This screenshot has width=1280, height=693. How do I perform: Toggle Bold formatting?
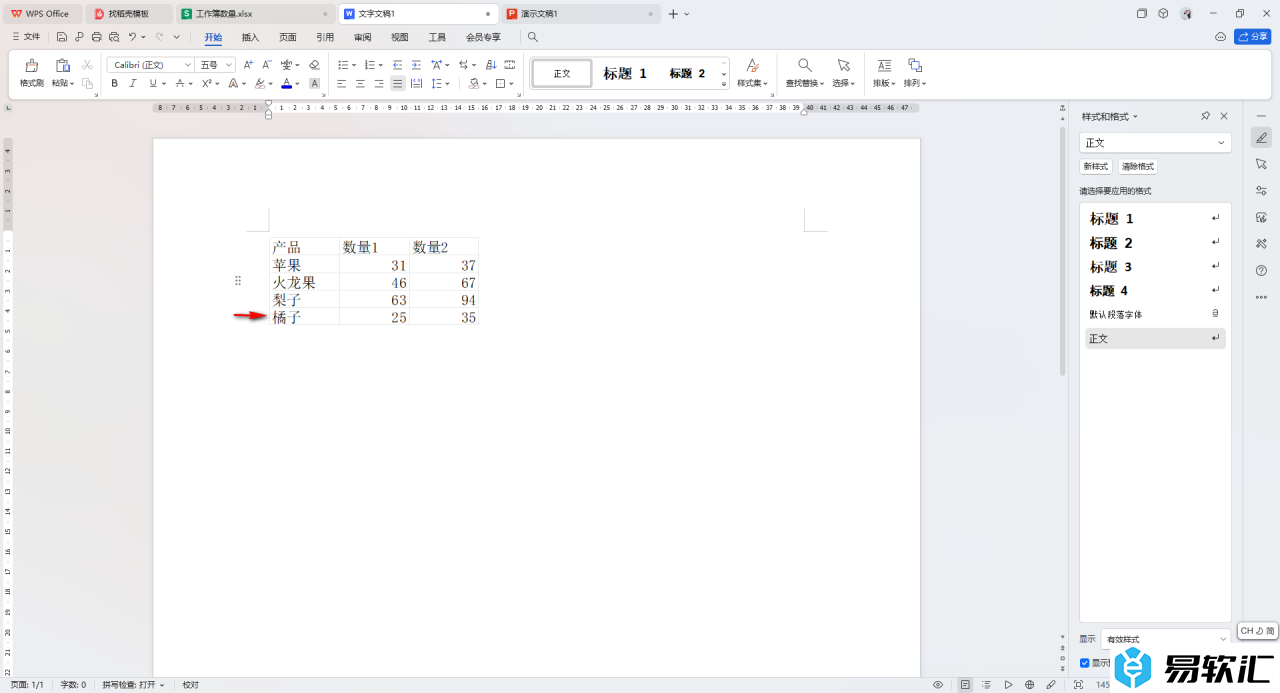tap(114, 84)
